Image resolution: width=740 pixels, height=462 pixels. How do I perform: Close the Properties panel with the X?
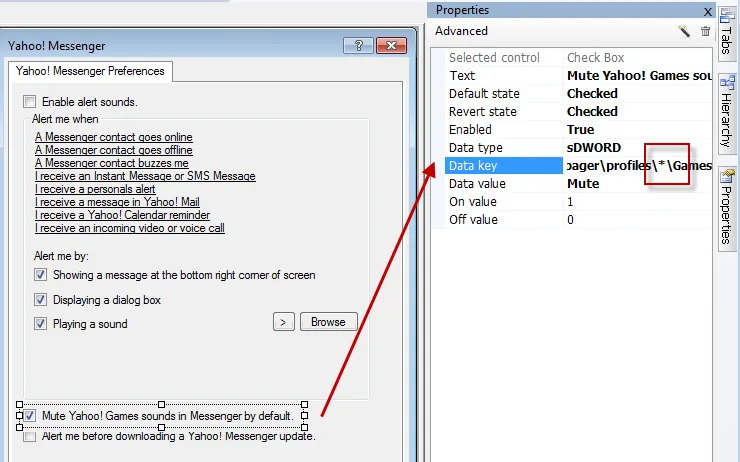(x=707, y=12)
